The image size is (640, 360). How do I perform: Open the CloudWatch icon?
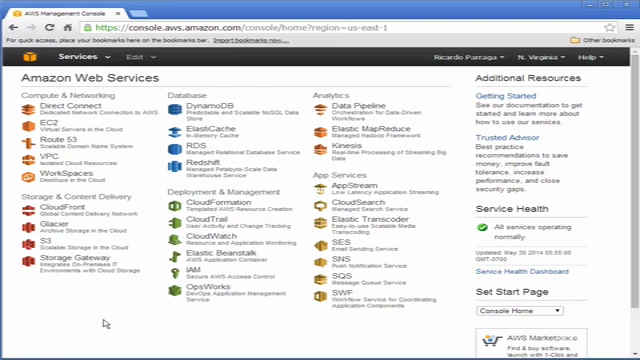[x=175, y=240]
